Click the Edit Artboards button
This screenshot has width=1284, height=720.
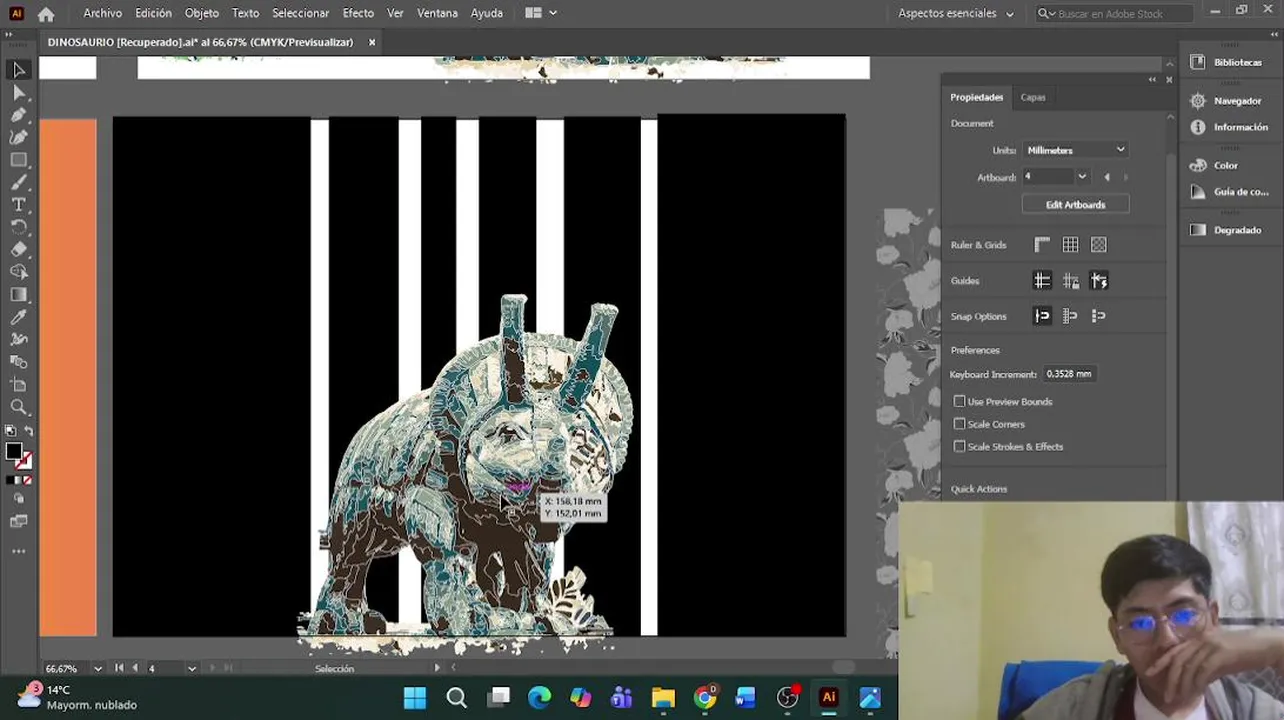1075,204
